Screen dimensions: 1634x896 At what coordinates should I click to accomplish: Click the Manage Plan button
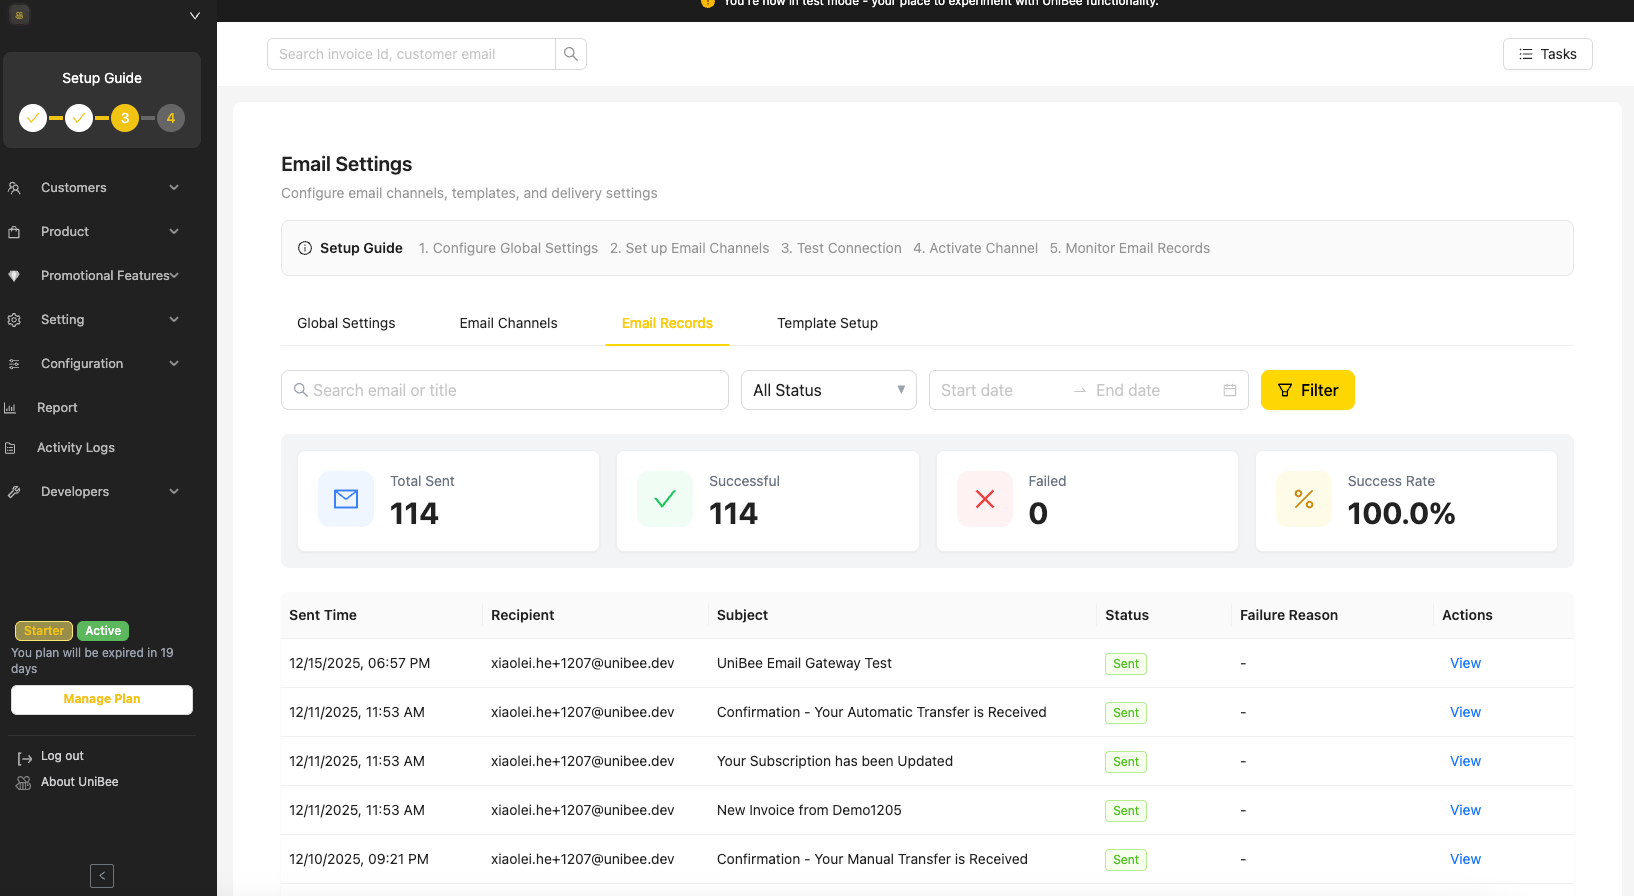tap(102, 699)
